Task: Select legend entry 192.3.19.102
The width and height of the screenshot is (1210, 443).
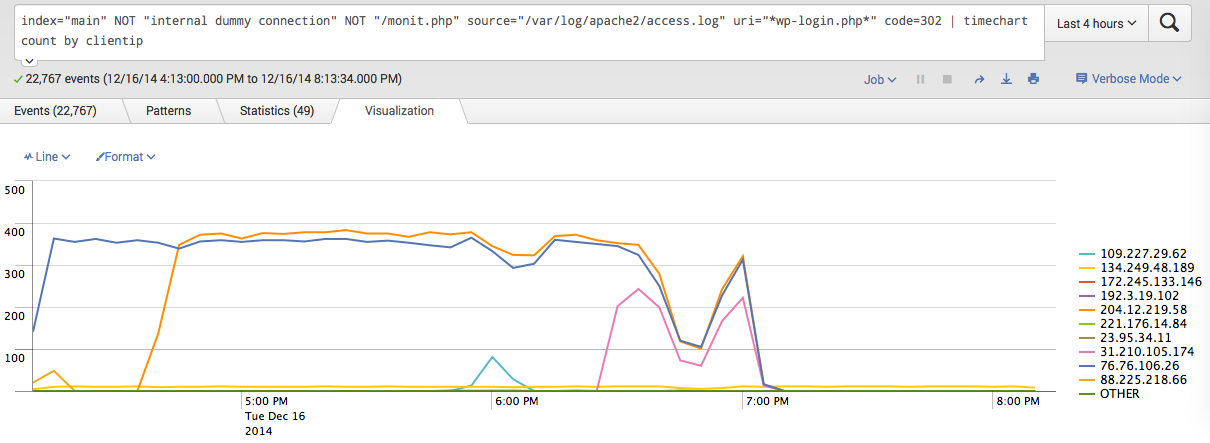Action: click(1130, 296)
